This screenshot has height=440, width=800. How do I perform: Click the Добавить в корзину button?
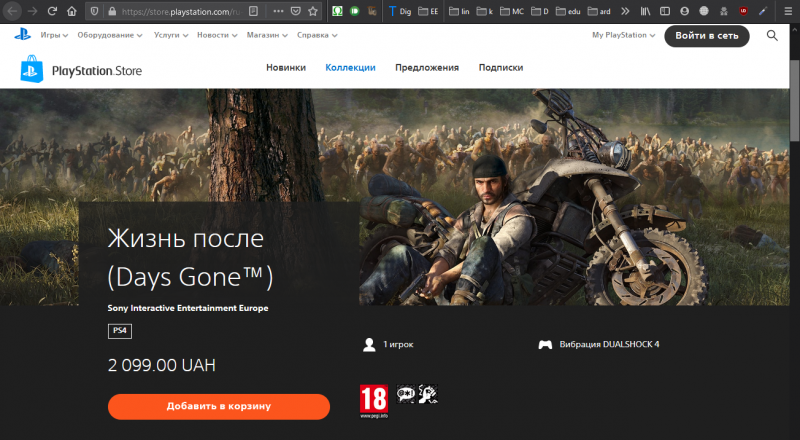pyautogui.click(x=219, y=407)
